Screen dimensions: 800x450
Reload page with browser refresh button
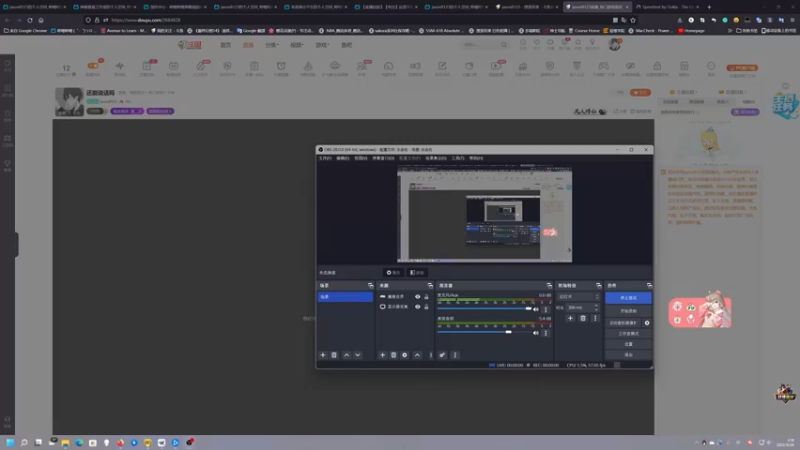coord(30,20)
